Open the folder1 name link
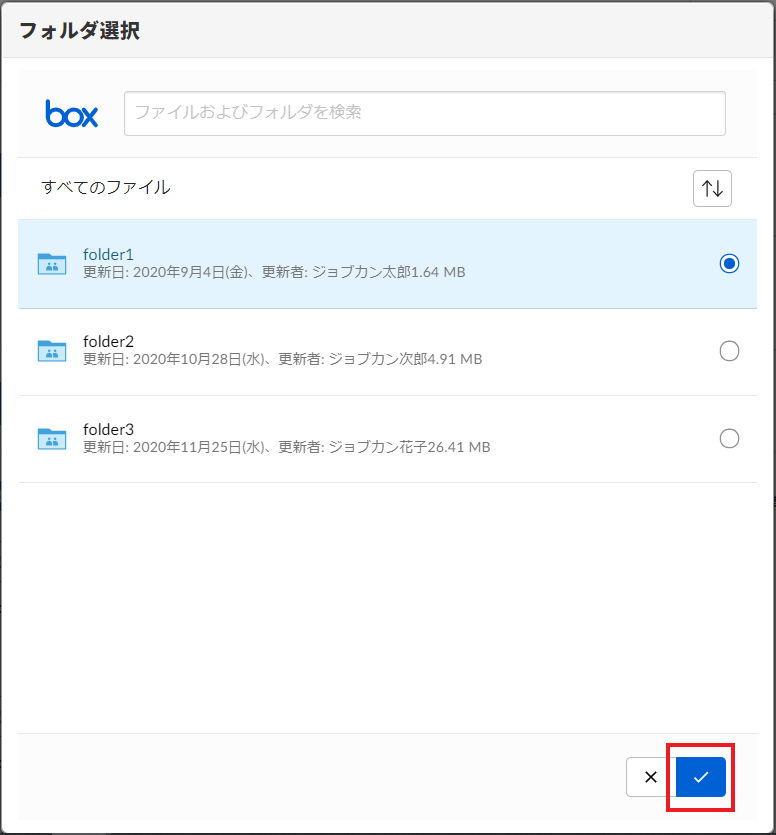The height and width of the screenshot is (835, 776). coord(108,255)
